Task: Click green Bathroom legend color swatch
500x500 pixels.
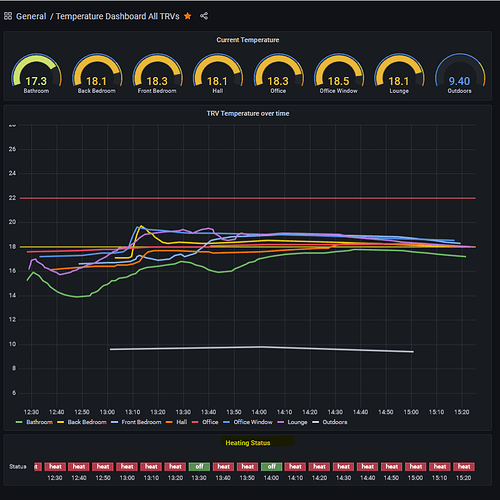Action: [19, 422]
